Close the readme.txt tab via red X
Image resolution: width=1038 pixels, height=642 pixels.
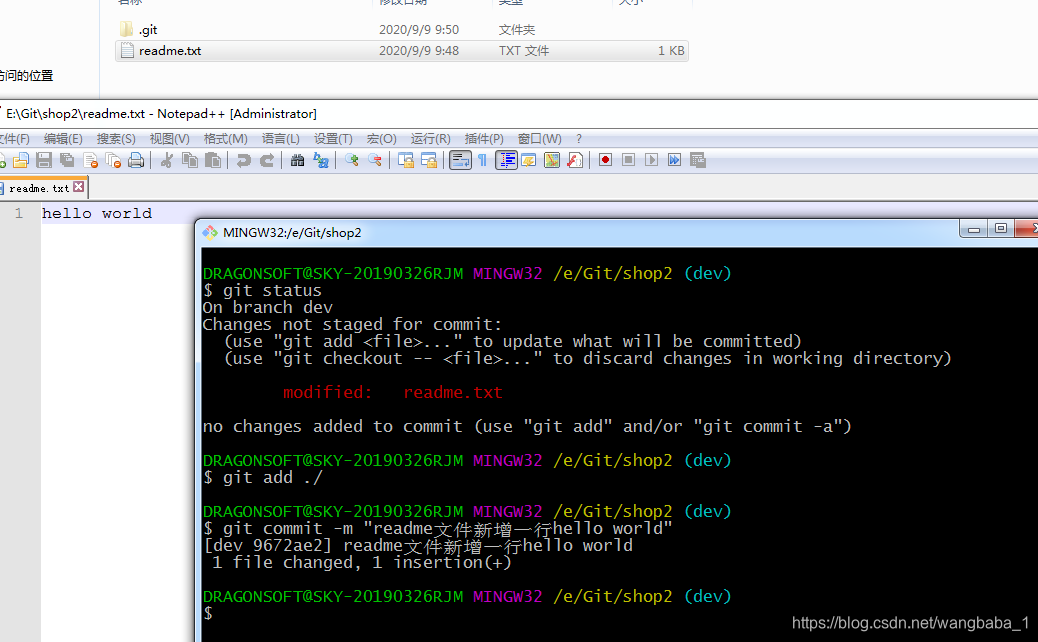[79, 187]
